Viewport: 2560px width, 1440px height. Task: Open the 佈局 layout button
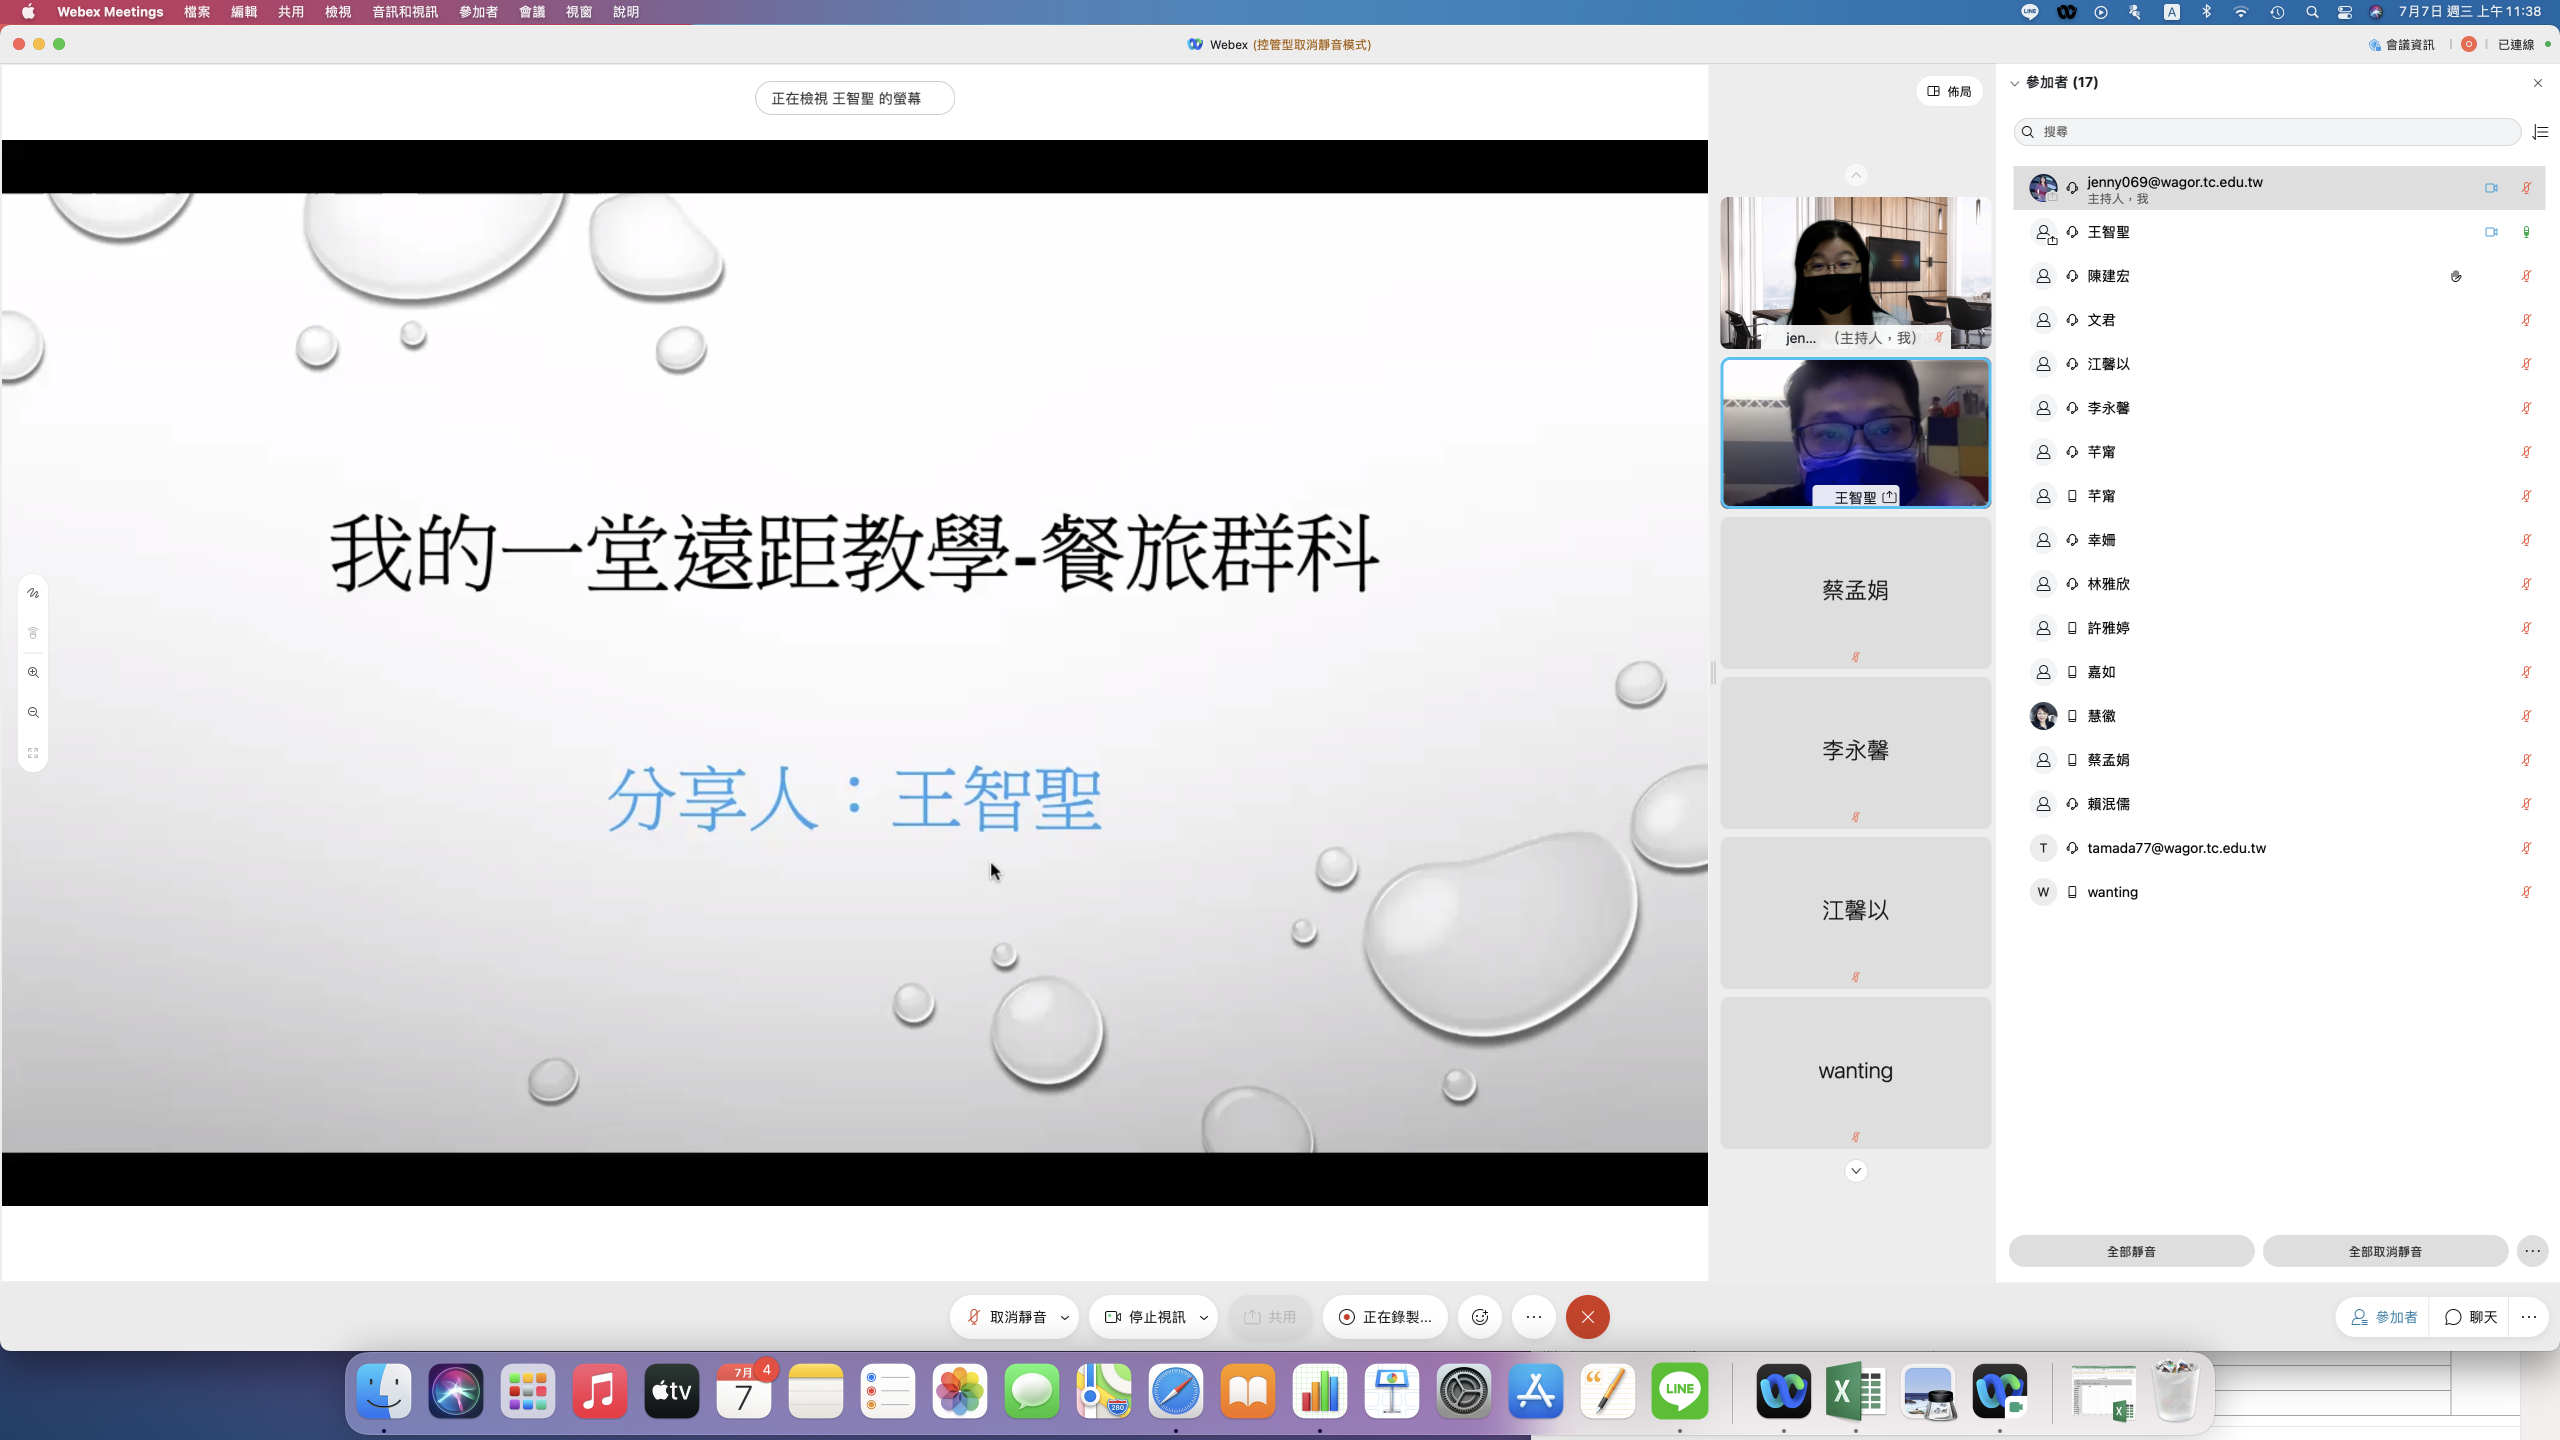point(1950,91)
